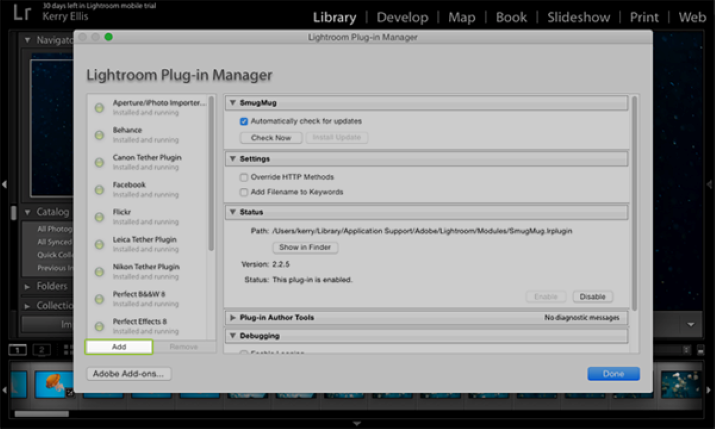Click the Adobe Add-ons button
Image resolution: width=715 pixels, height=429 pixels.
pos(129,374)
